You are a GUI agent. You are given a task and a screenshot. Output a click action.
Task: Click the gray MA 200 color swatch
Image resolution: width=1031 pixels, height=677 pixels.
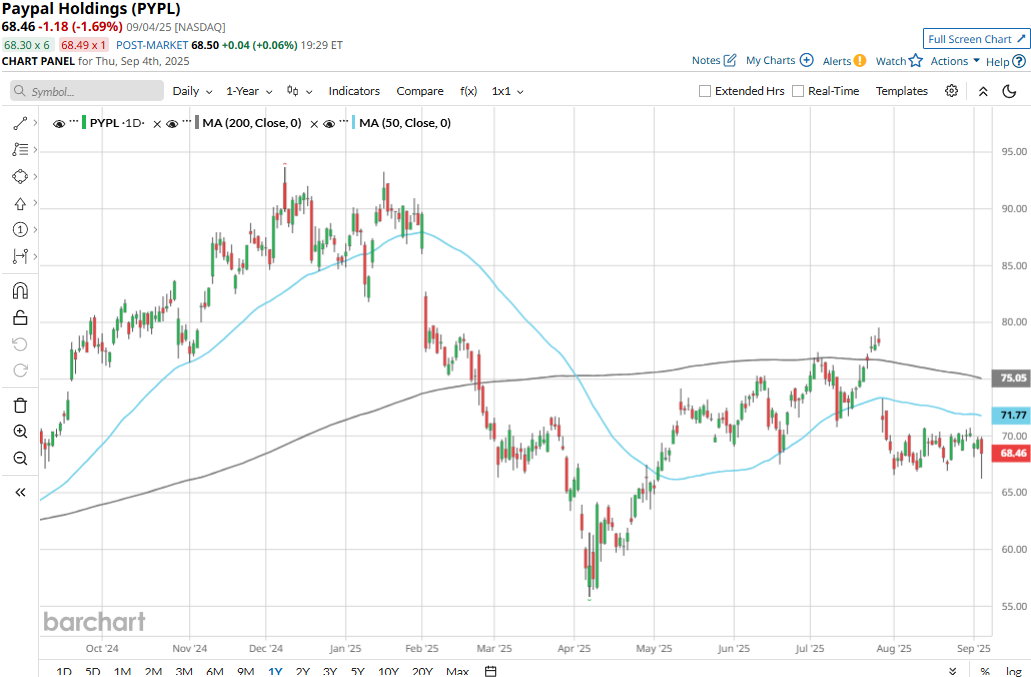tap(197, 123)
